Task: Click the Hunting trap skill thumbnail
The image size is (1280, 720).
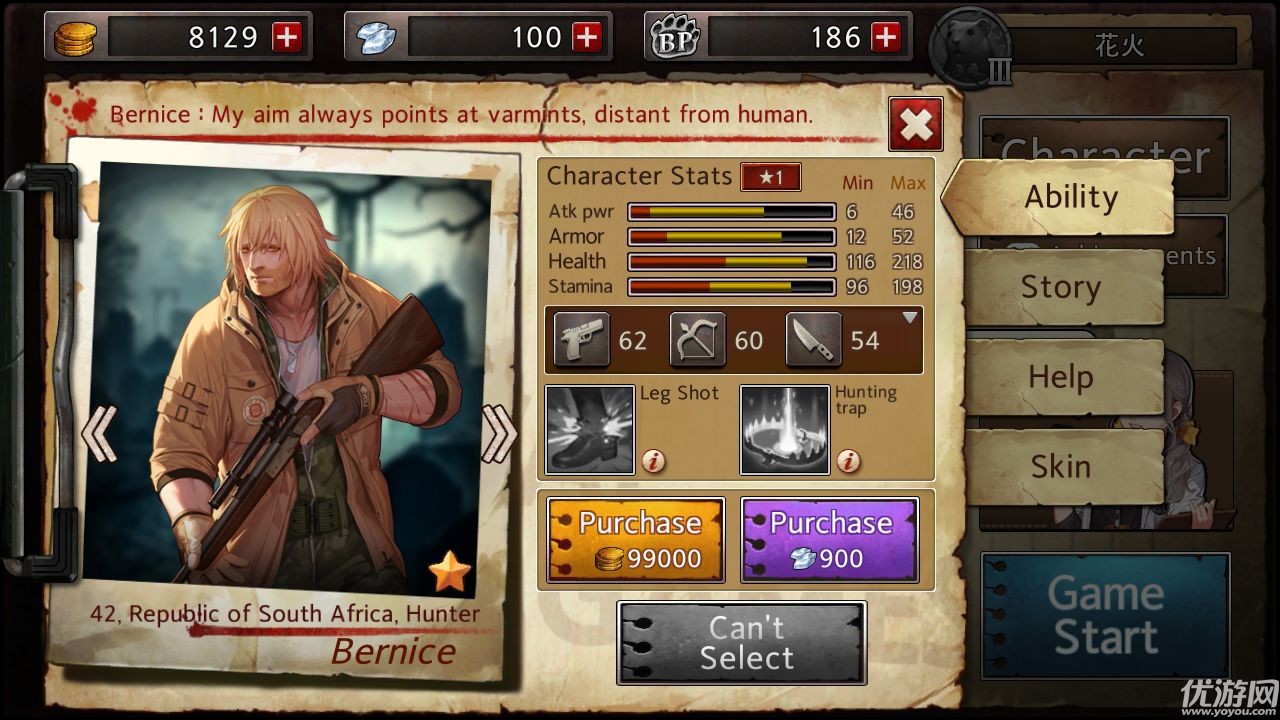Action: (785, 429)
